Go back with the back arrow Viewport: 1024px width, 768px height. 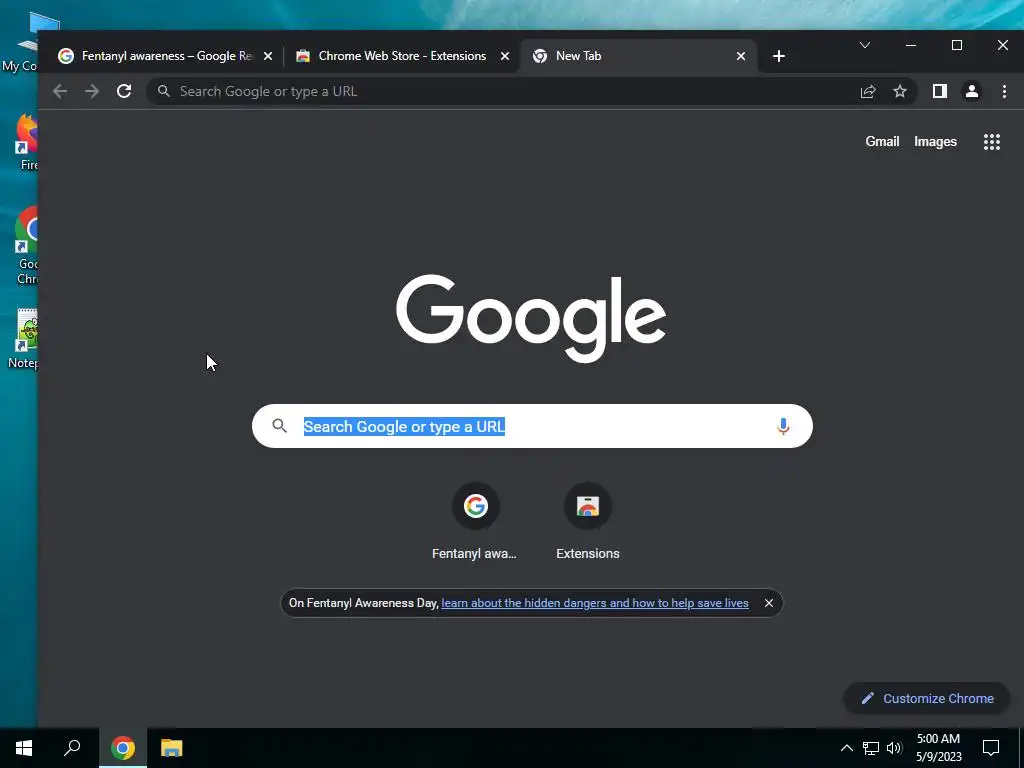60,91
